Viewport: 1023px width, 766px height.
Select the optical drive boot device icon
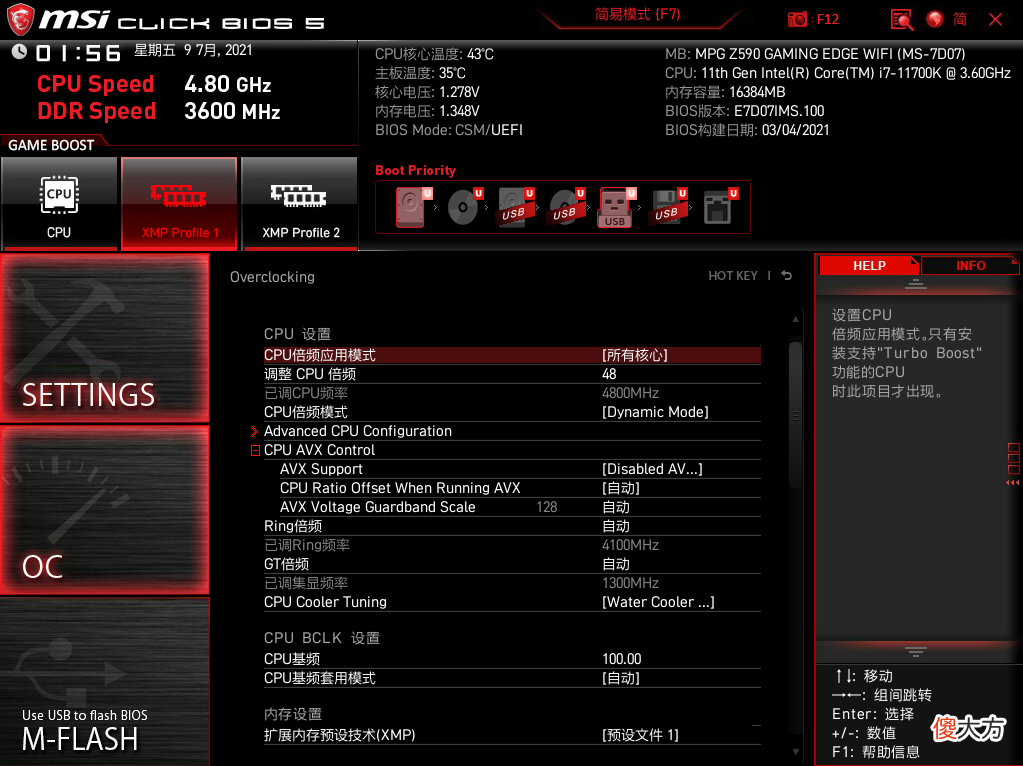click(465, 207)
